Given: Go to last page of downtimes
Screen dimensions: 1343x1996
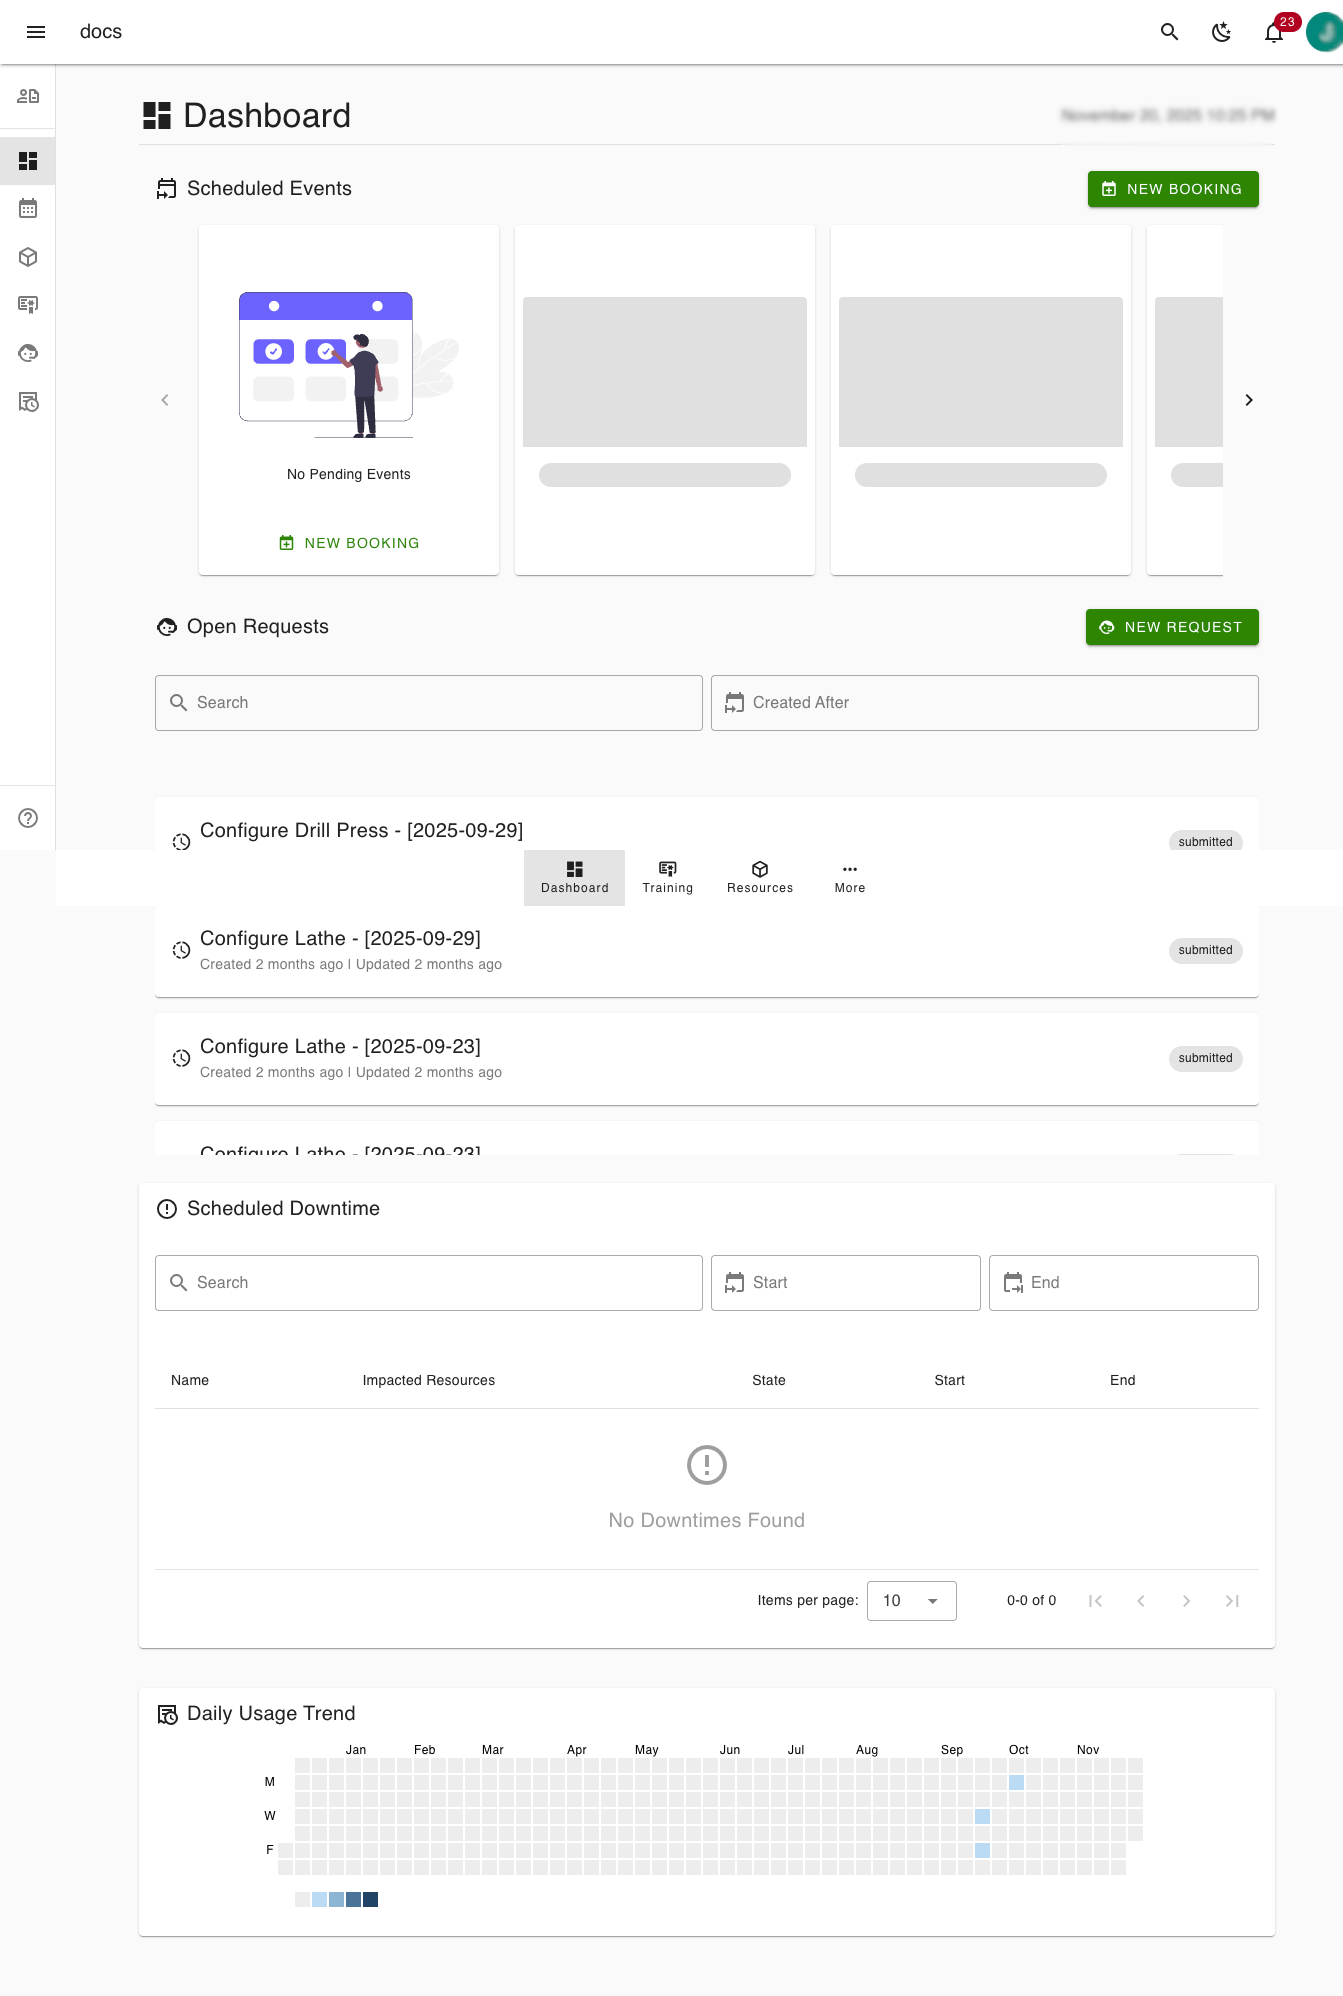Looking at the screenshot, I should pos(1232,1601).
